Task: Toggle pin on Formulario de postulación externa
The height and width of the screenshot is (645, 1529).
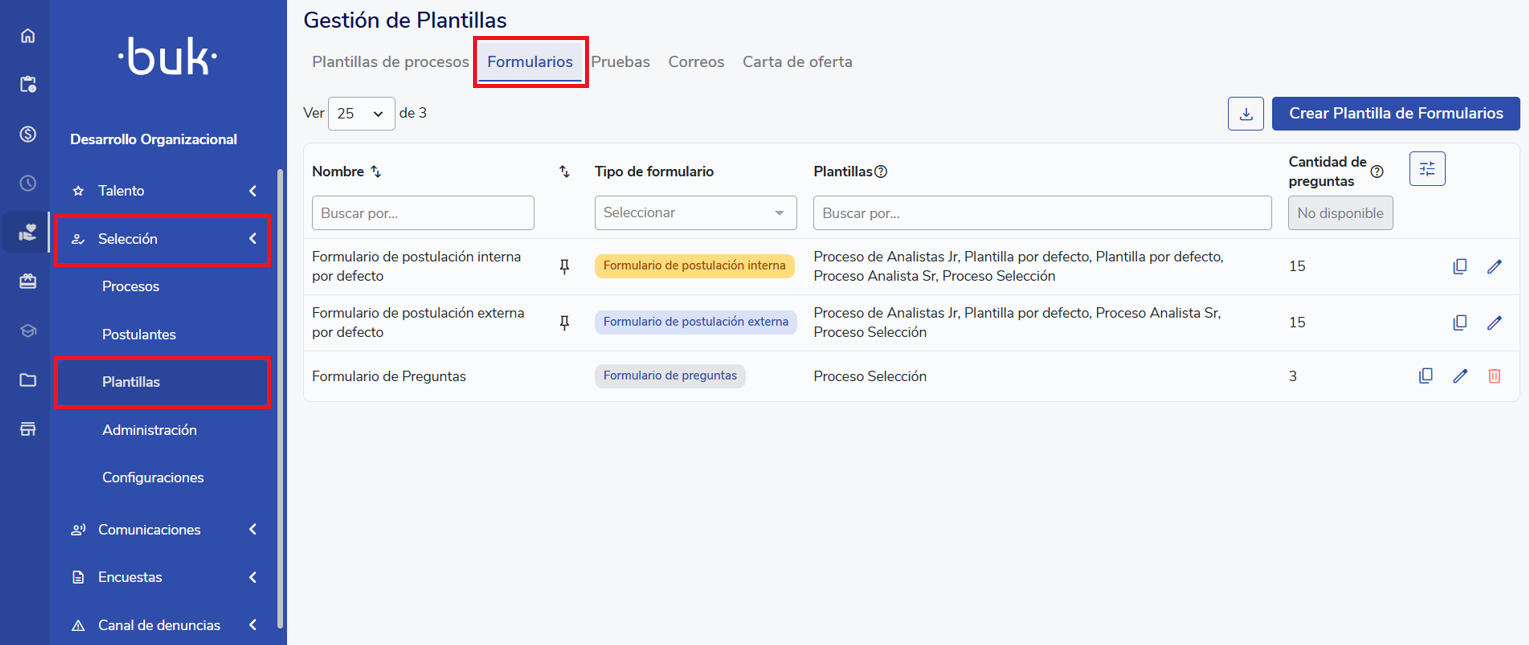Action: [564, 322]
